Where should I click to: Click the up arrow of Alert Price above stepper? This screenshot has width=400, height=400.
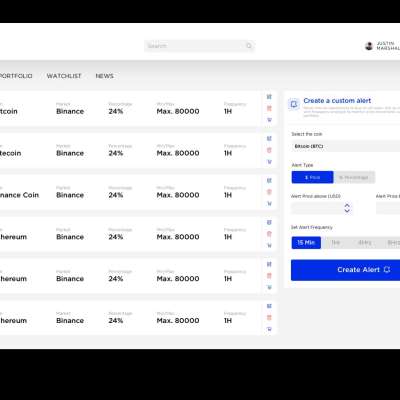point(347,205)
